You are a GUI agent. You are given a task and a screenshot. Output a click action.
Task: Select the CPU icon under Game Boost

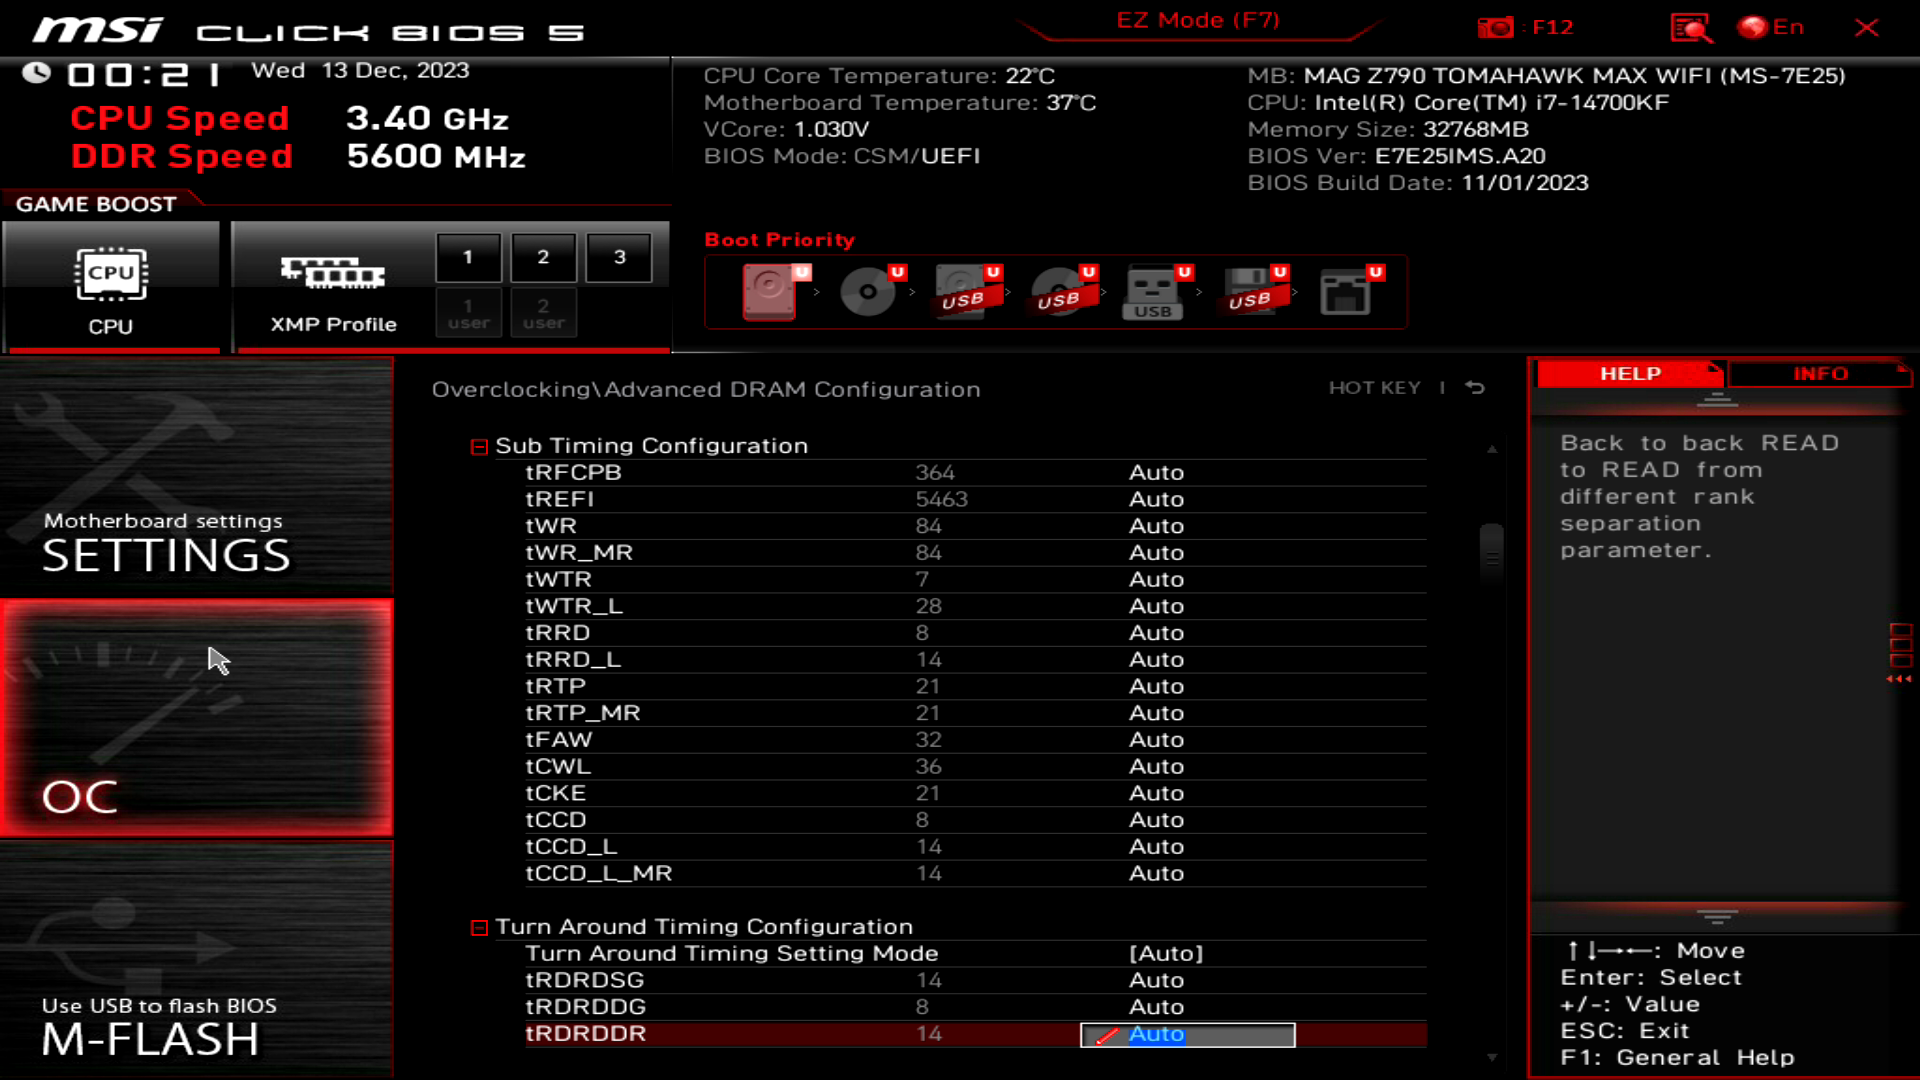coord(112,272)
